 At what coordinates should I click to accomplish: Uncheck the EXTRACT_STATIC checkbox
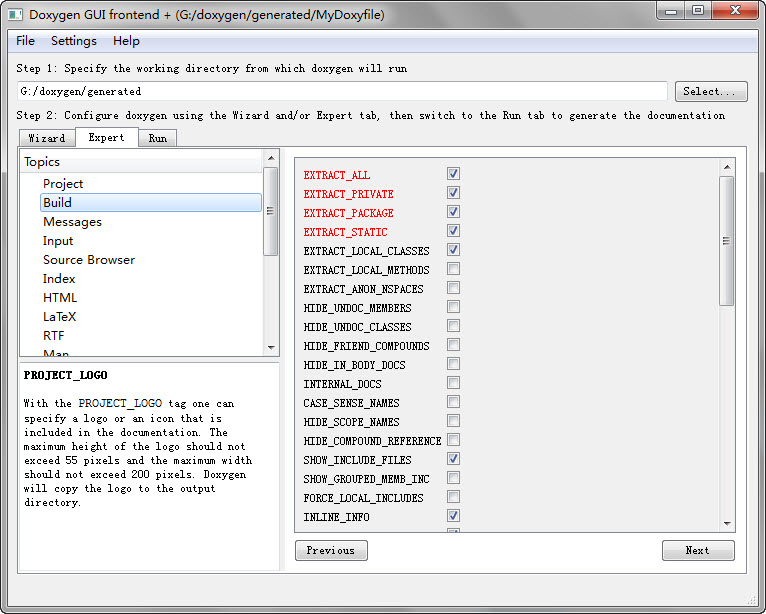(x=453, y=231)
